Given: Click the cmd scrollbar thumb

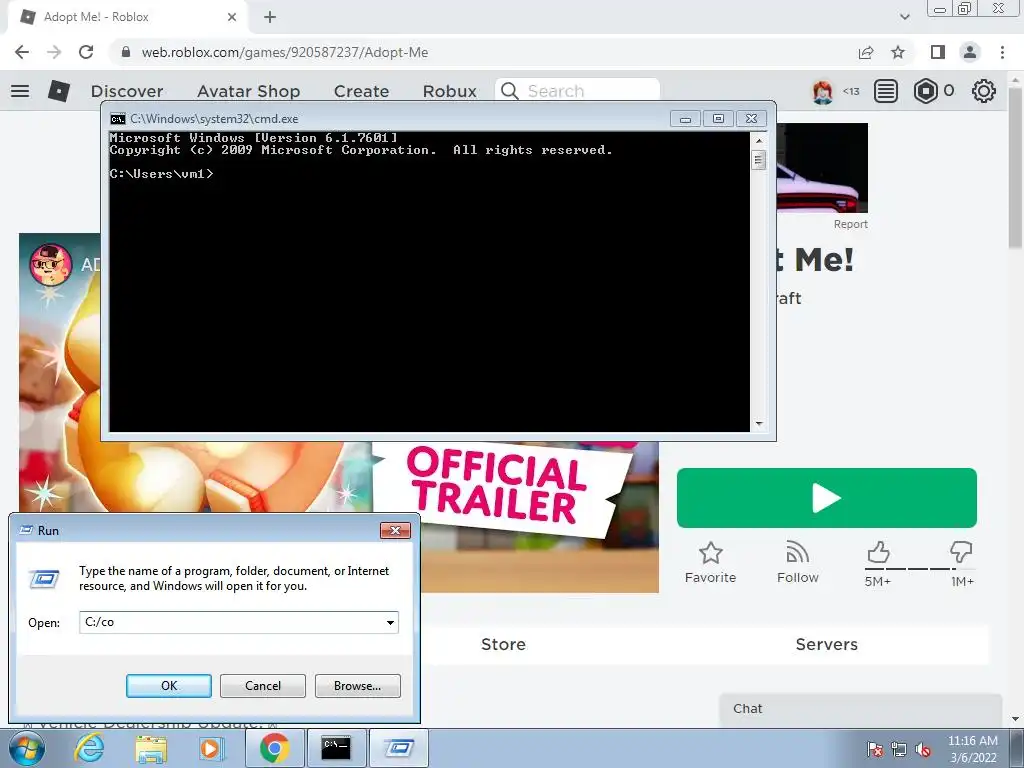Looking at the screenshot, I should pos(758,160).
